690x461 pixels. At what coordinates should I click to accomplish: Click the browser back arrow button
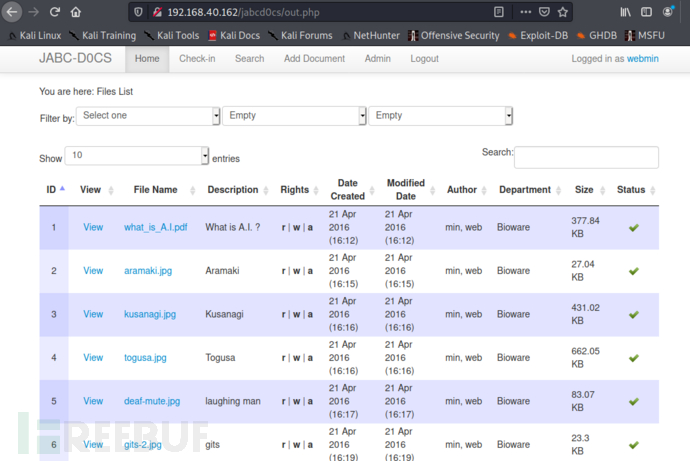(x=12, y=13)
